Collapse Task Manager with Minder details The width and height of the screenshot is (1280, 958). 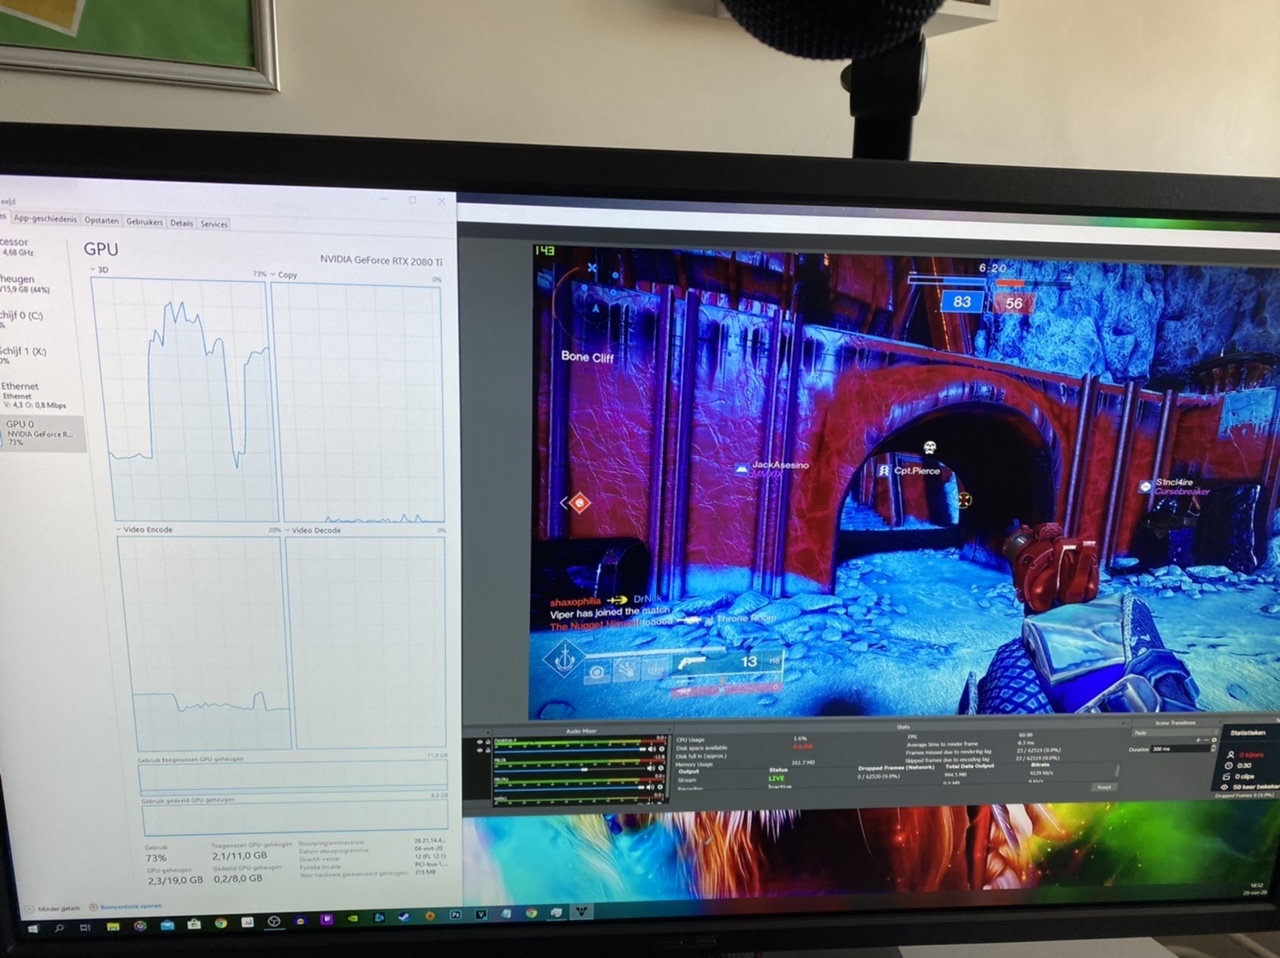tap(53, 908)
